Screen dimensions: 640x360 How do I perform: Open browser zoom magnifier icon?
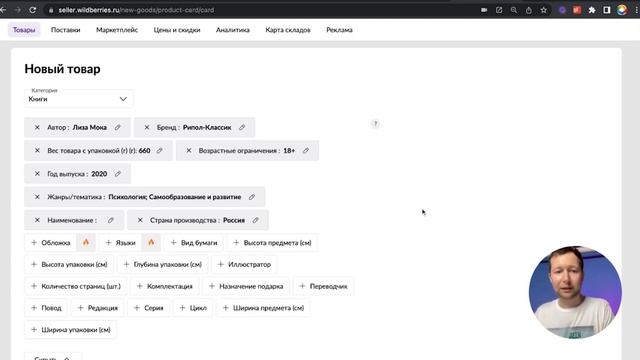pos(514,10)
